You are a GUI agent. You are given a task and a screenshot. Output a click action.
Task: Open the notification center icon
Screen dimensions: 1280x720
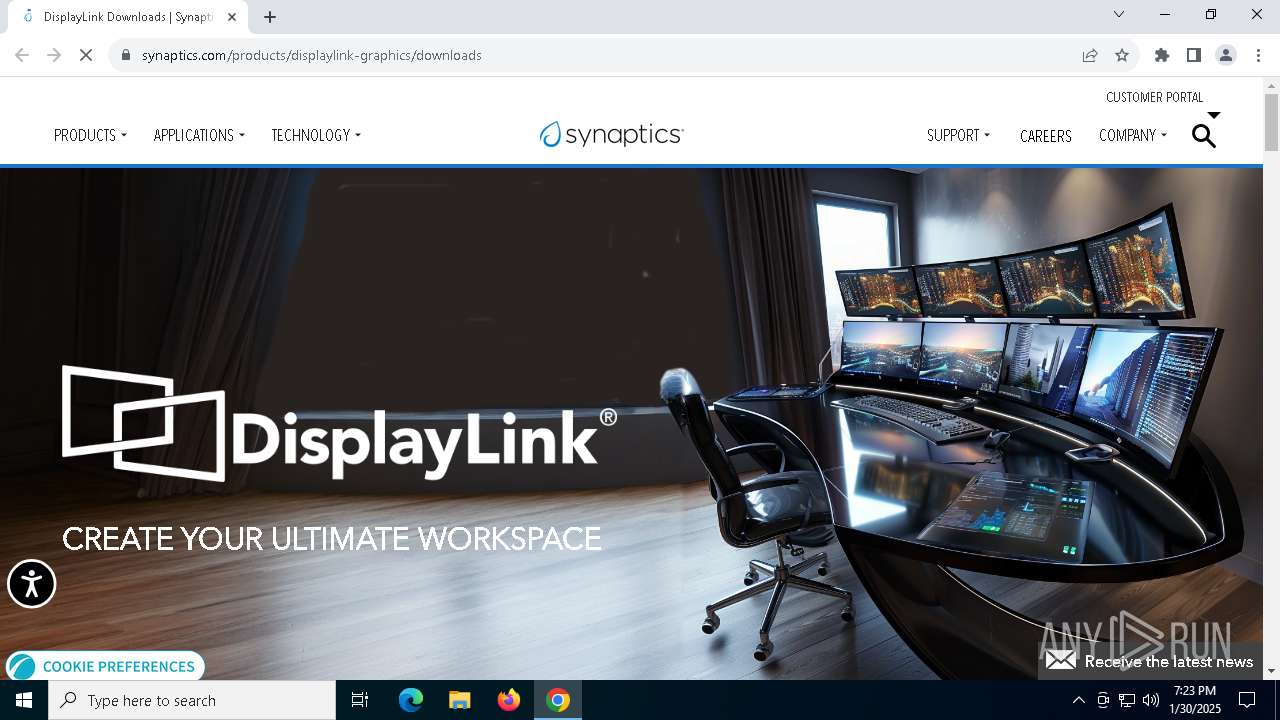tap(1247, 700)
